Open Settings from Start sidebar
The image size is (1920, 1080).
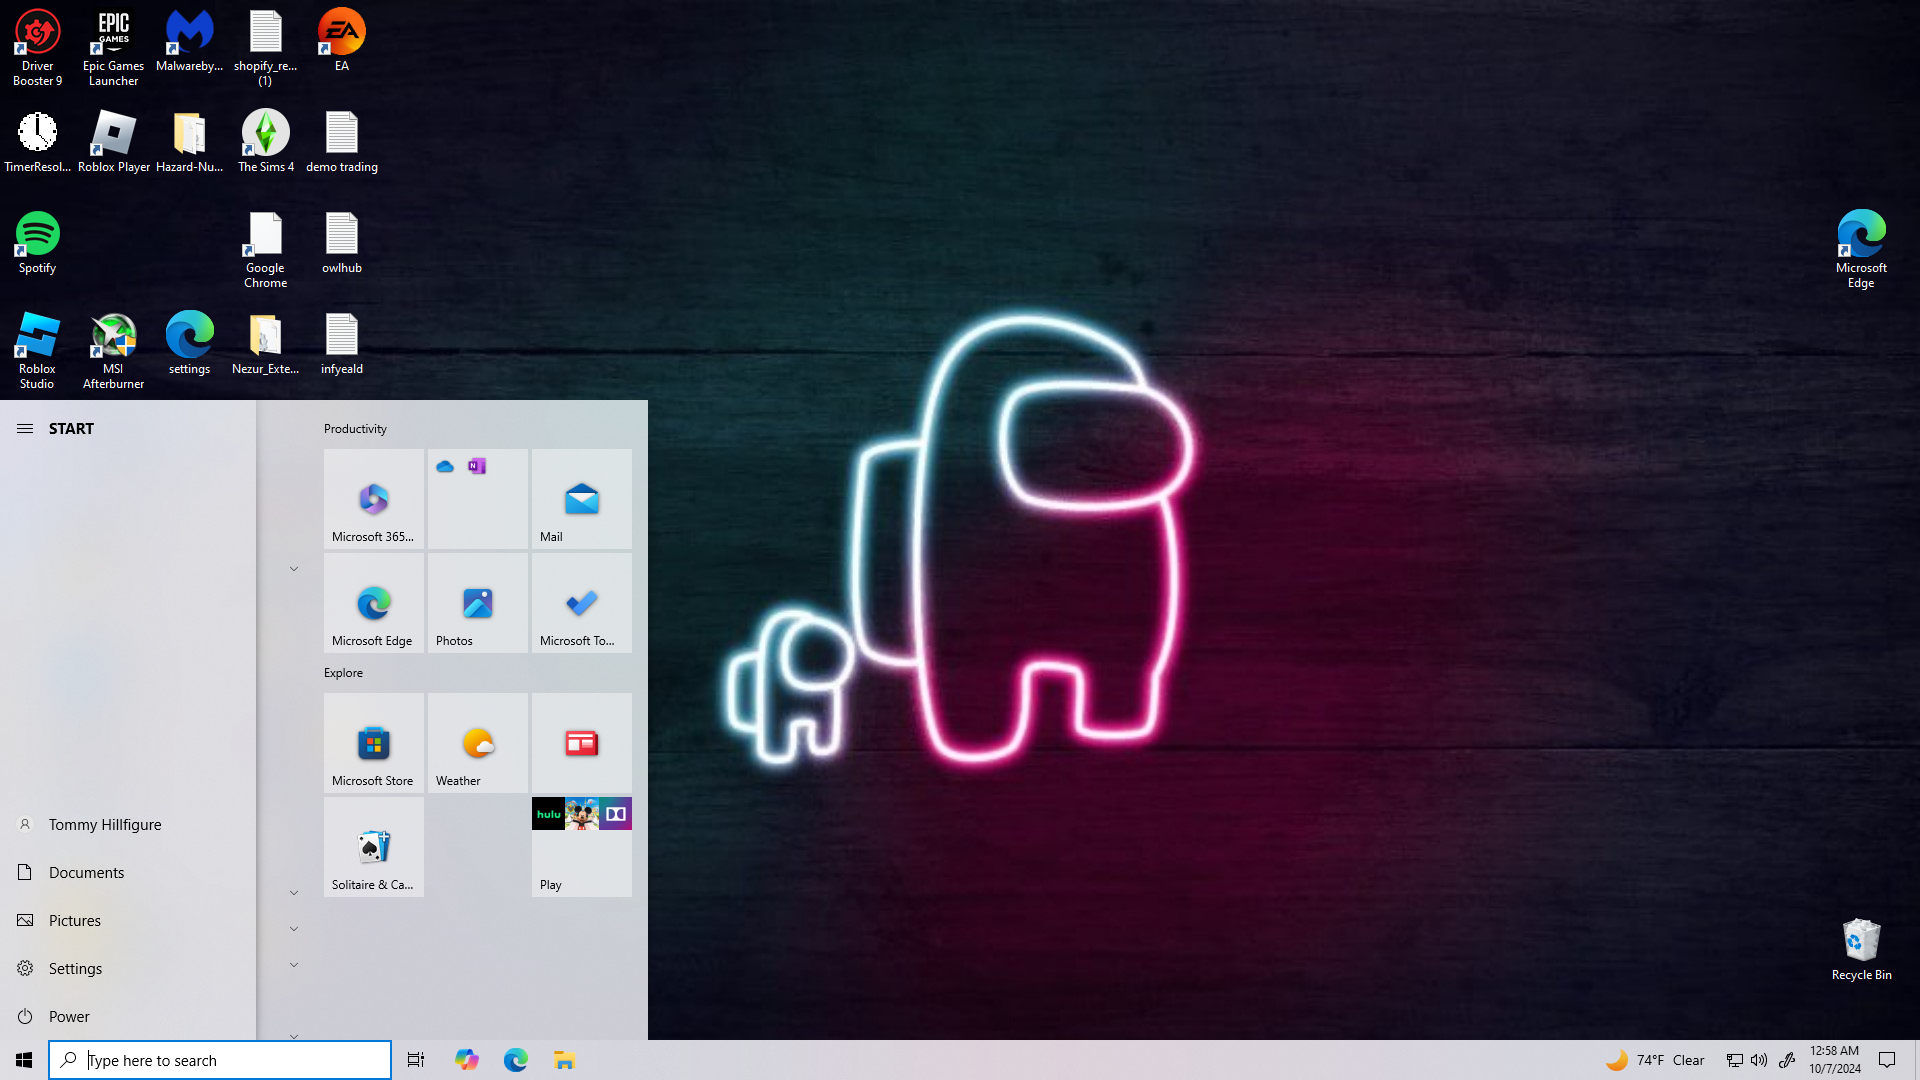click(75, 968)
